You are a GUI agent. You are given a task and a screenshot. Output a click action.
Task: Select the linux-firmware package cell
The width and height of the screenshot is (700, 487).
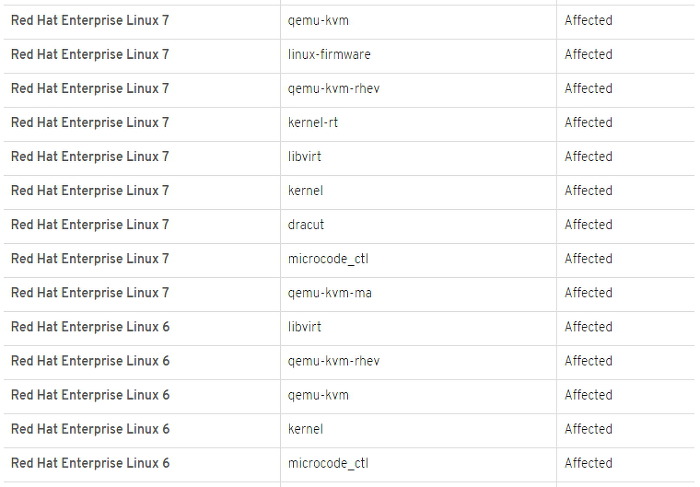point(329,54)
